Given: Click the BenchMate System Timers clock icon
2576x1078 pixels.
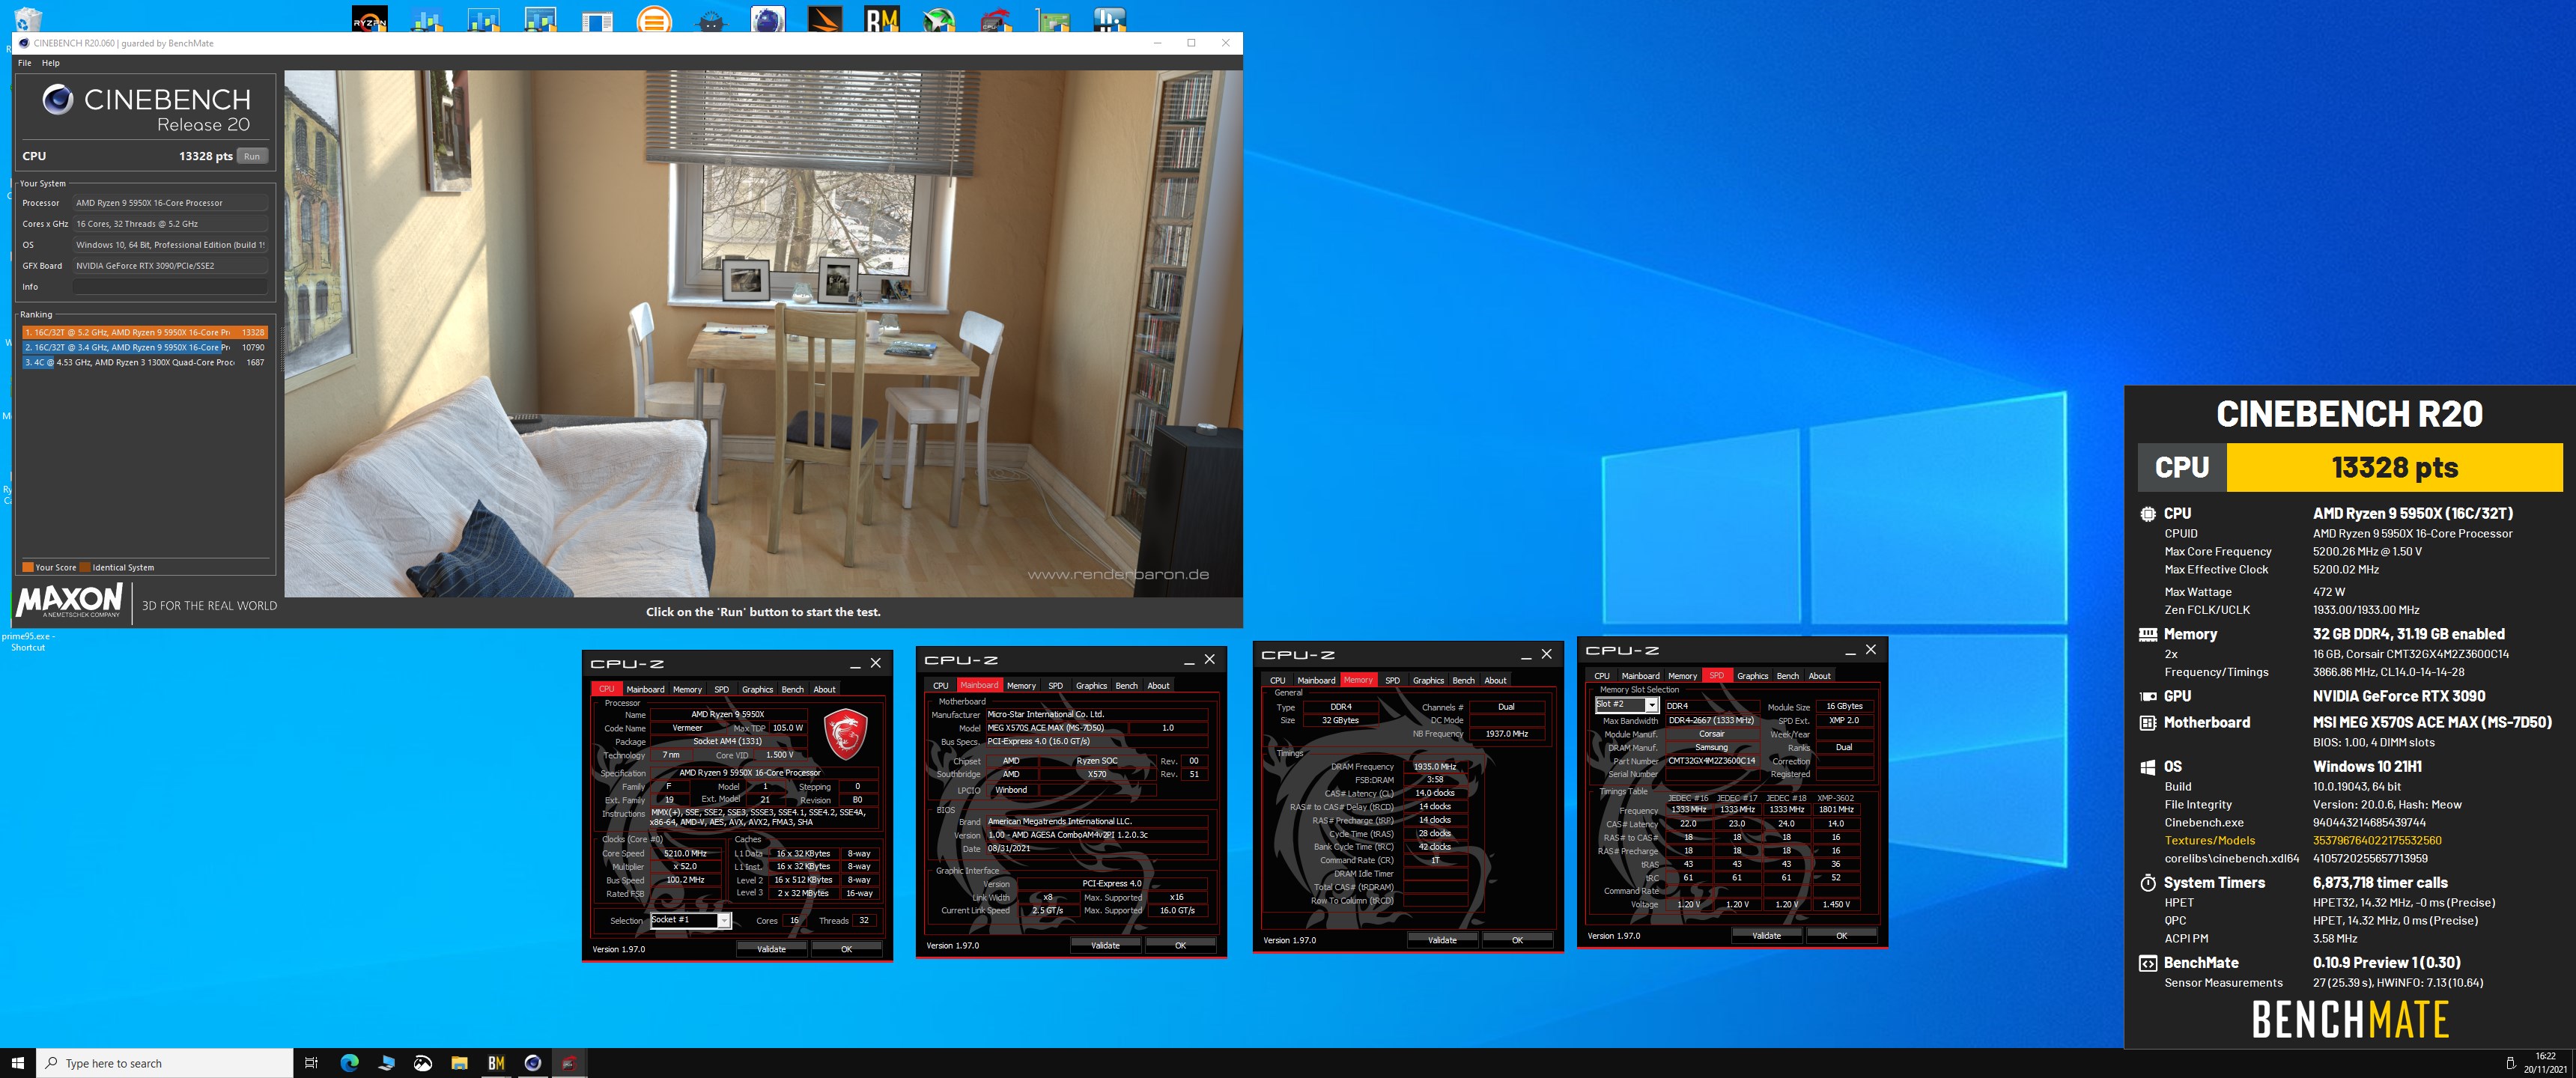Looking at the screenshot, I should click(2147, 883).
